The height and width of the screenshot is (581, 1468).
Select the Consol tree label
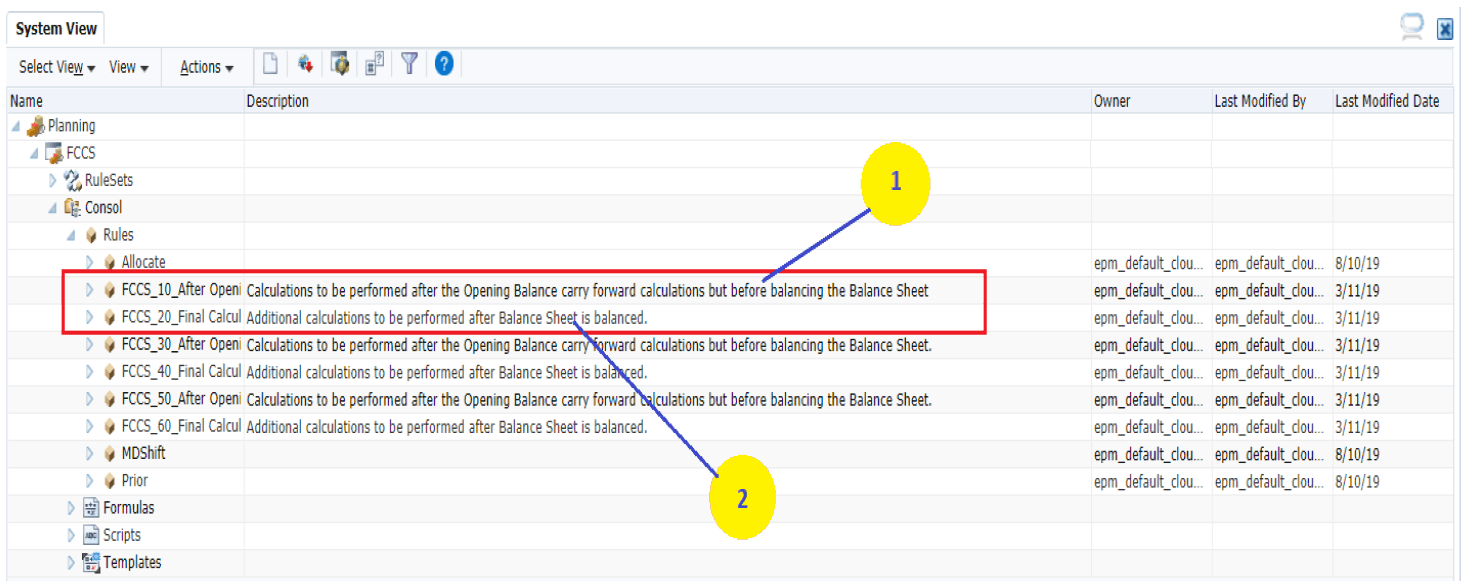103,208
